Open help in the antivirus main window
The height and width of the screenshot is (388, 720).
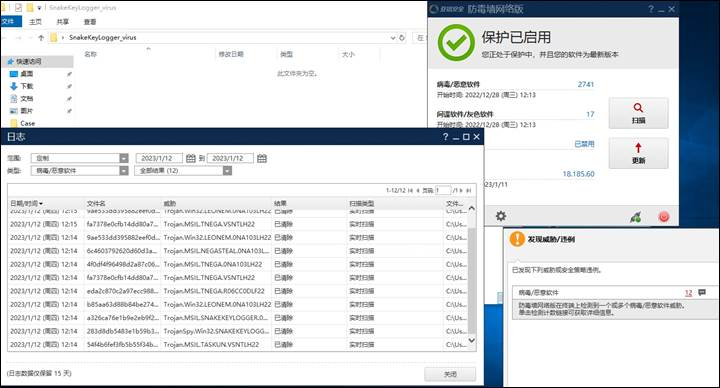click(x=651, y=9)
